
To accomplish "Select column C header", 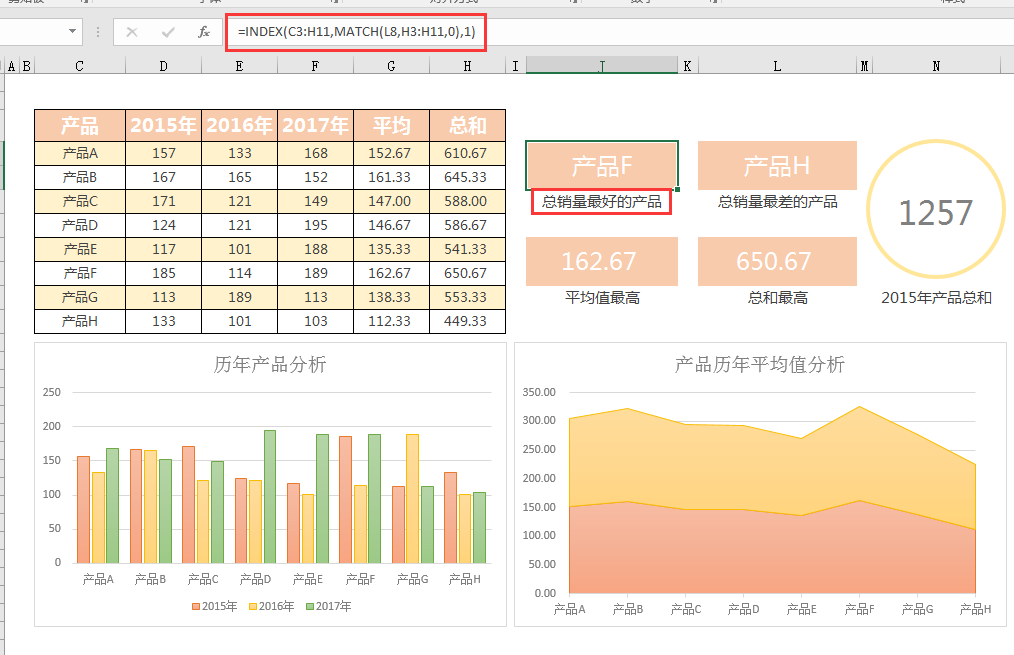I will click(x=79, y=66).
